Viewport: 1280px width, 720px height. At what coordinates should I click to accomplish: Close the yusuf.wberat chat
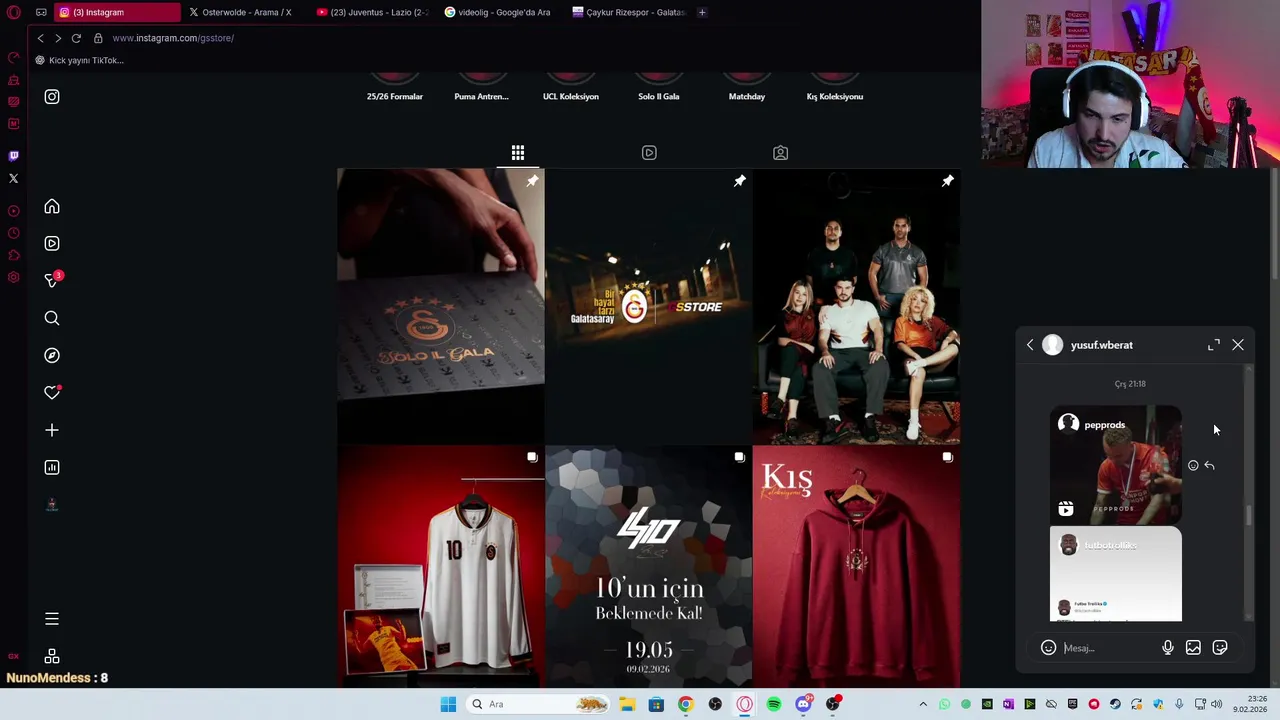(x=1238, y=345)
